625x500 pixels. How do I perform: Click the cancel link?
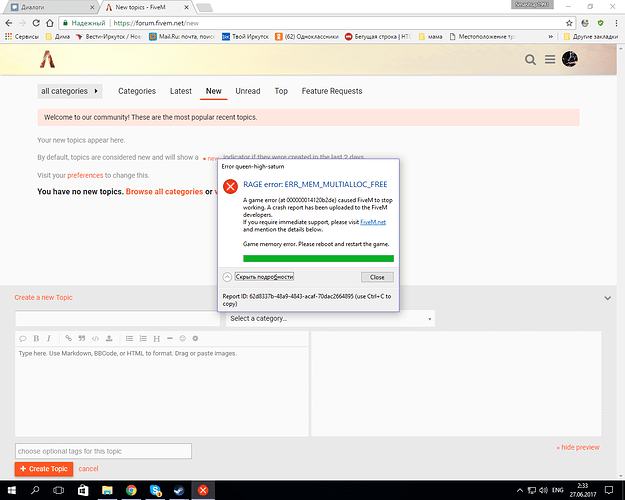88,469
